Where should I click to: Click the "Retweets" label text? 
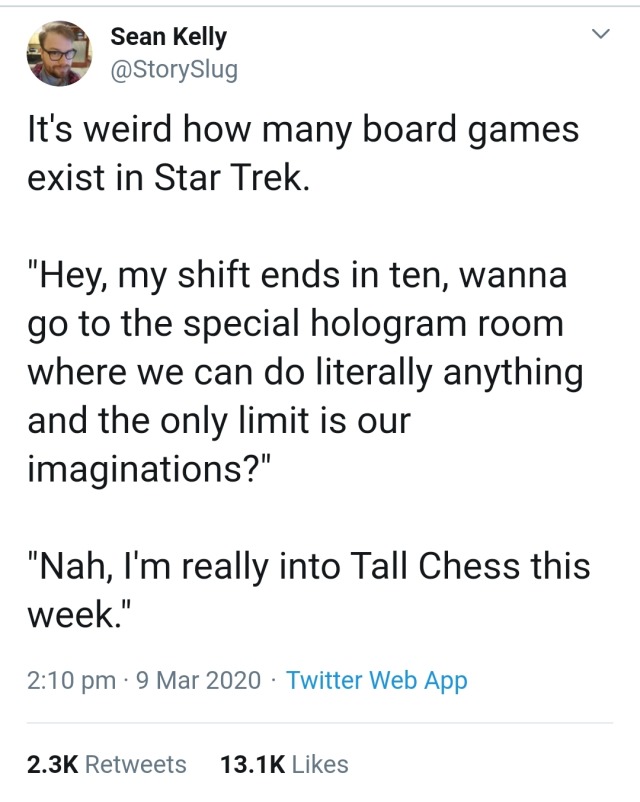pyautogui.click(x=136, y=764)
